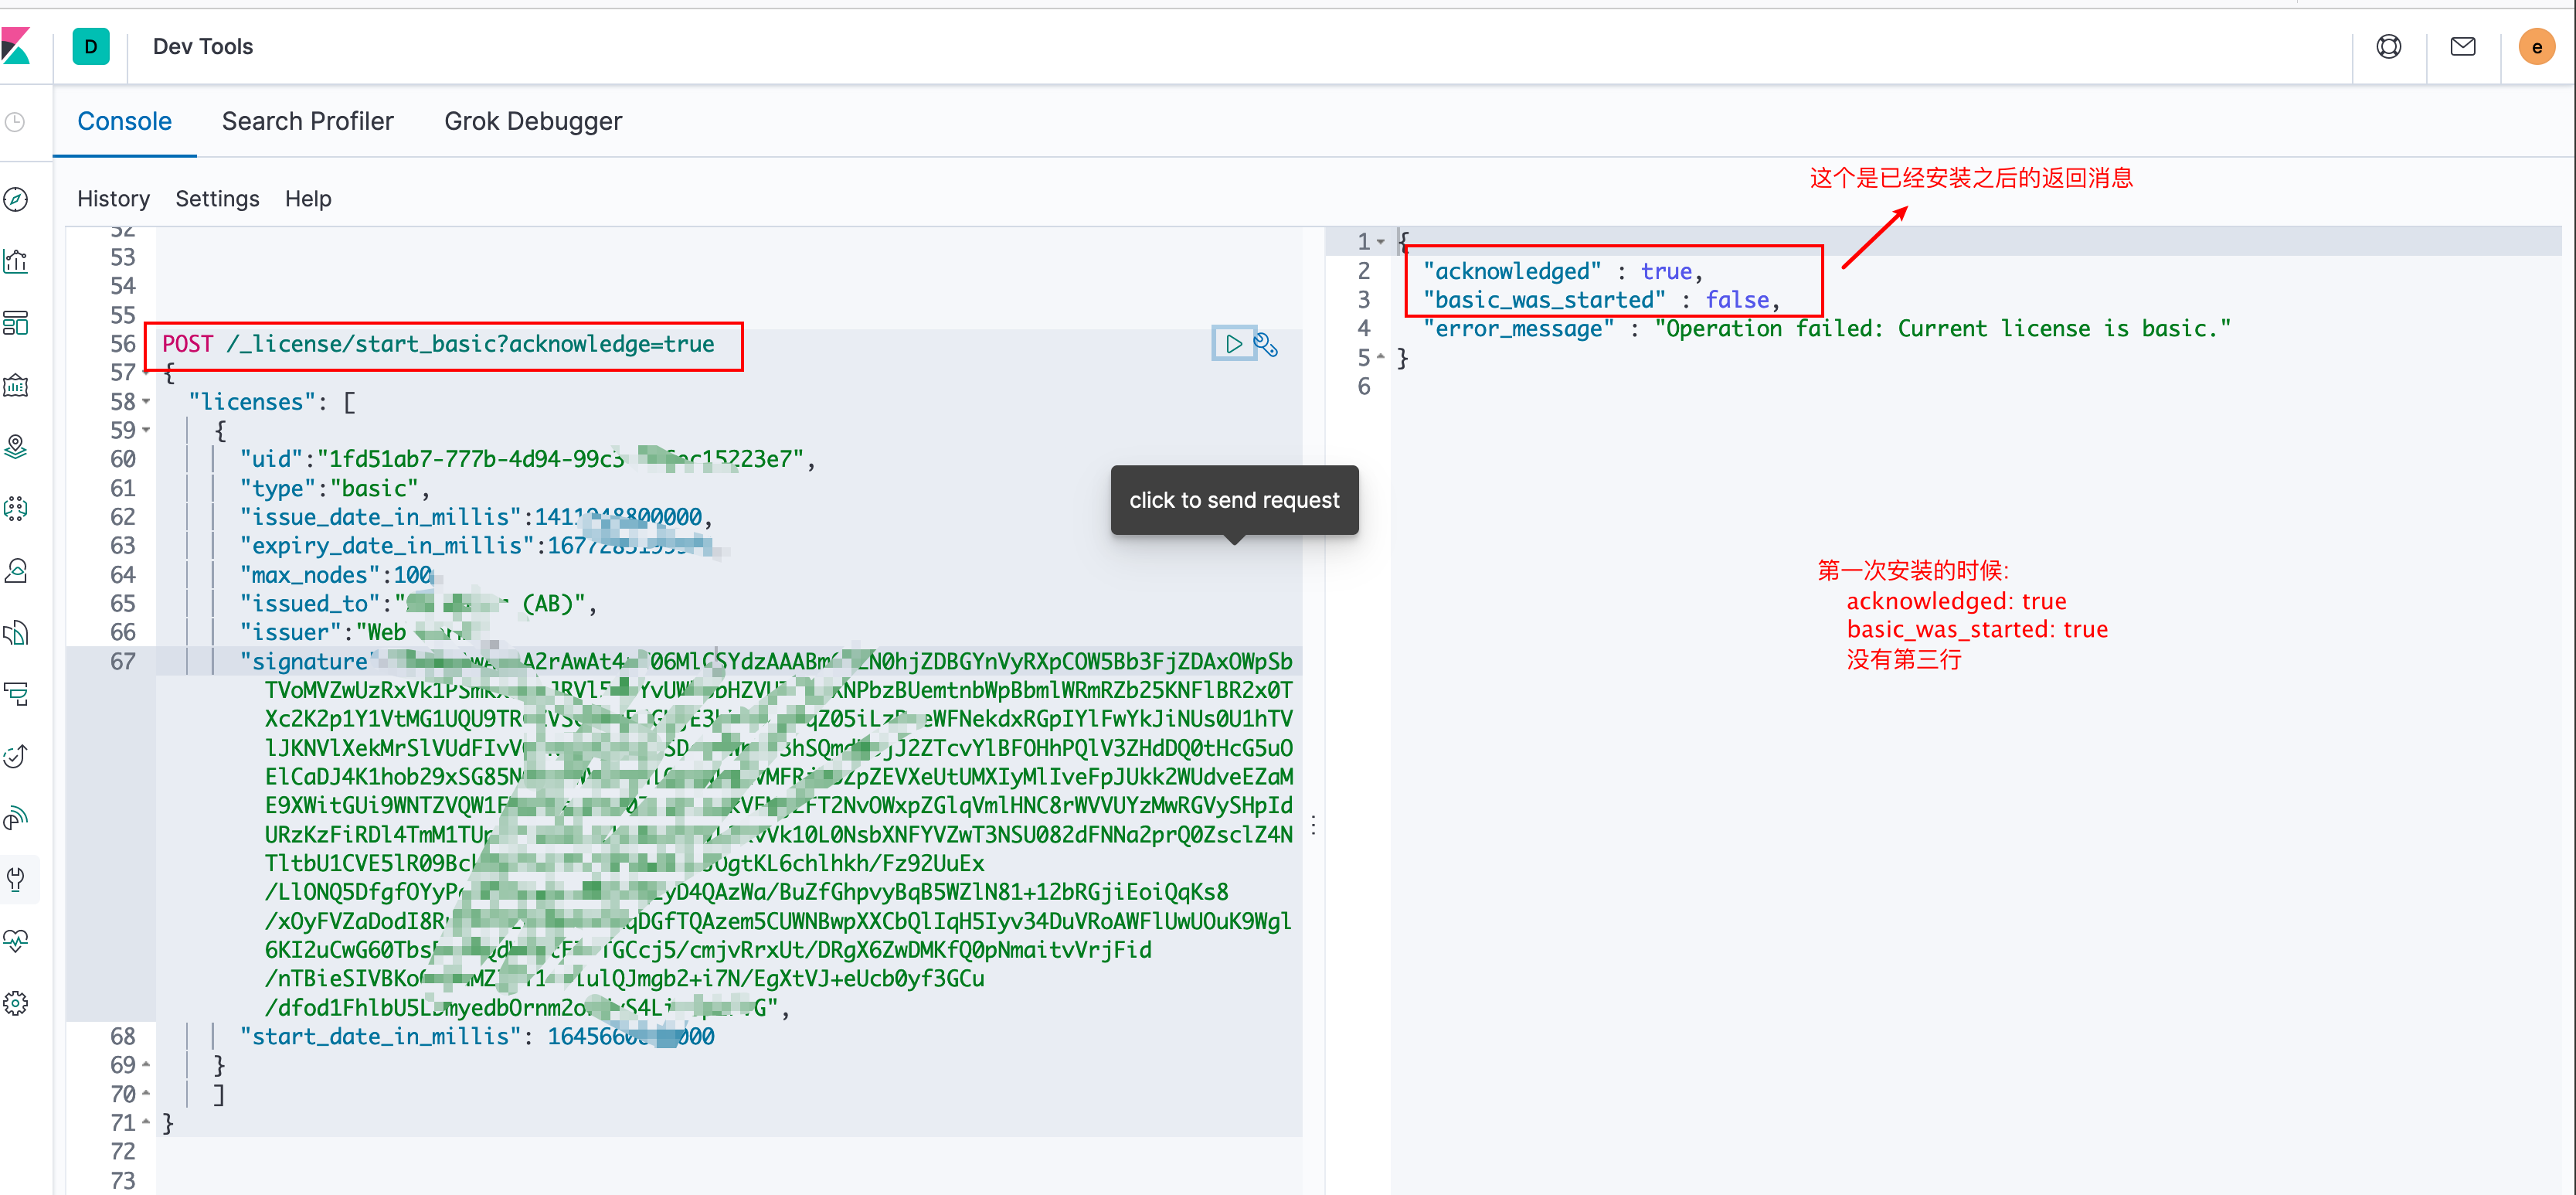Click the help lifebuoy icon in header
2576x1195 pixels.
tap(2388, 47)
